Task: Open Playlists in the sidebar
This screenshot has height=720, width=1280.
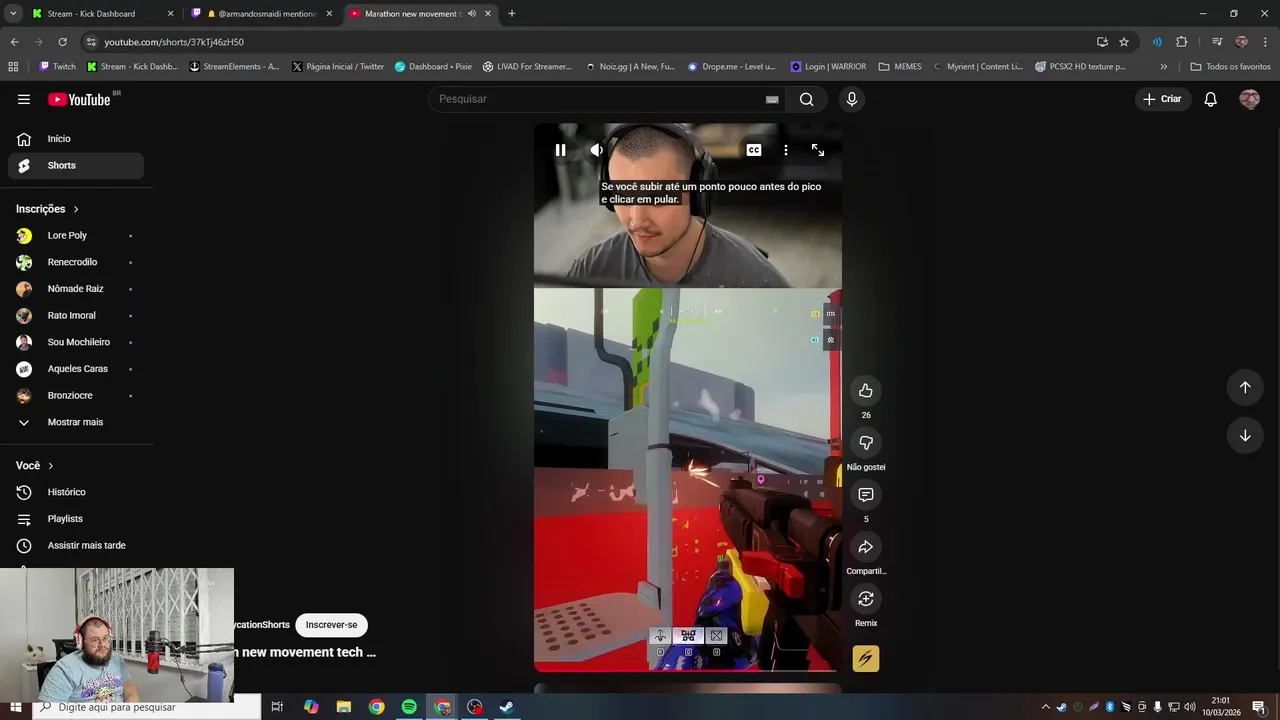Action: coord(76,519)
